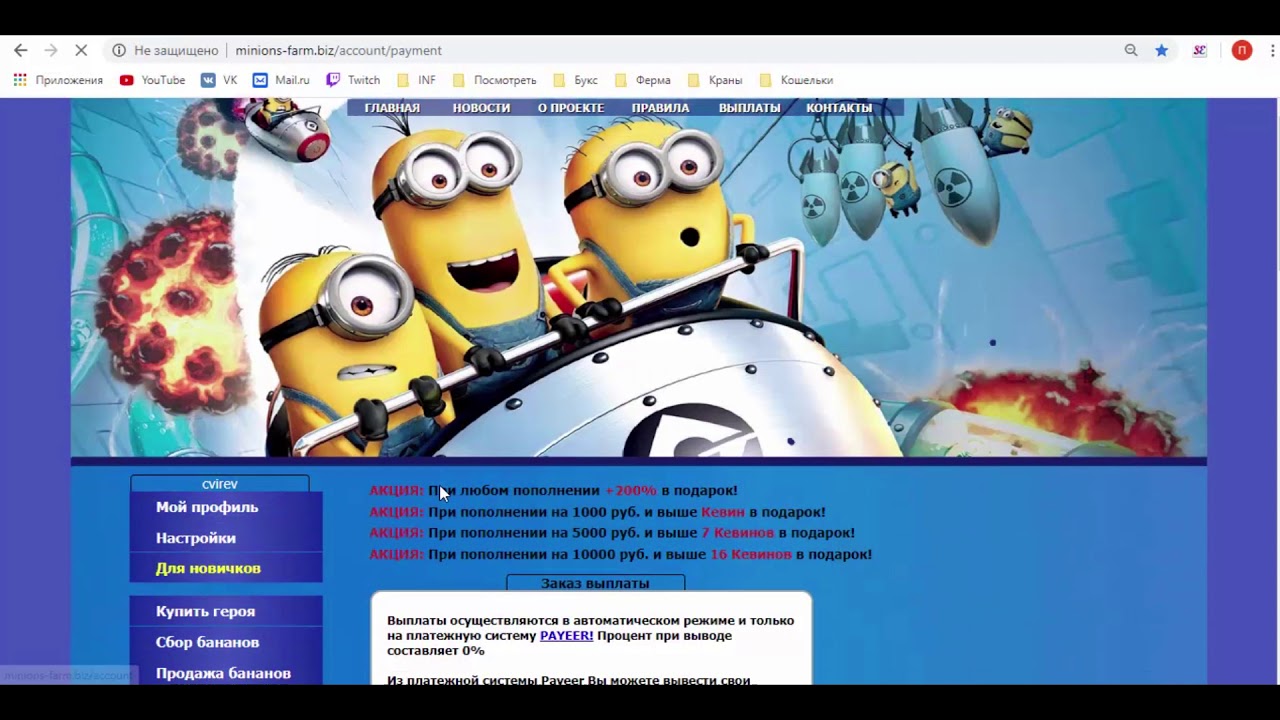Click the bookmark star icon
1280x720 pixels.
(x=1161, y=50)
